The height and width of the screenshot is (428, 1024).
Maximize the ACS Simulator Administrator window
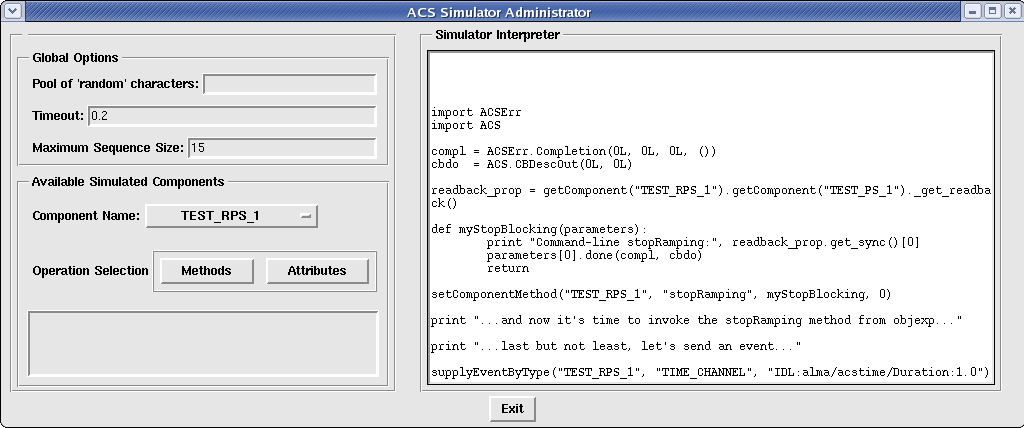(992, 12)
